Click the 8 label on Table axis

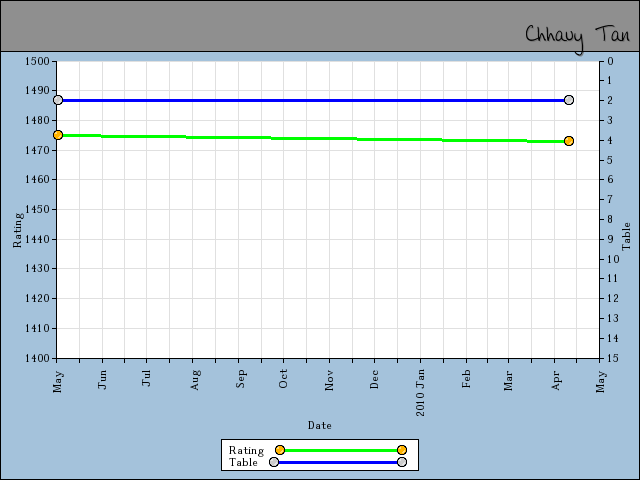610,219
